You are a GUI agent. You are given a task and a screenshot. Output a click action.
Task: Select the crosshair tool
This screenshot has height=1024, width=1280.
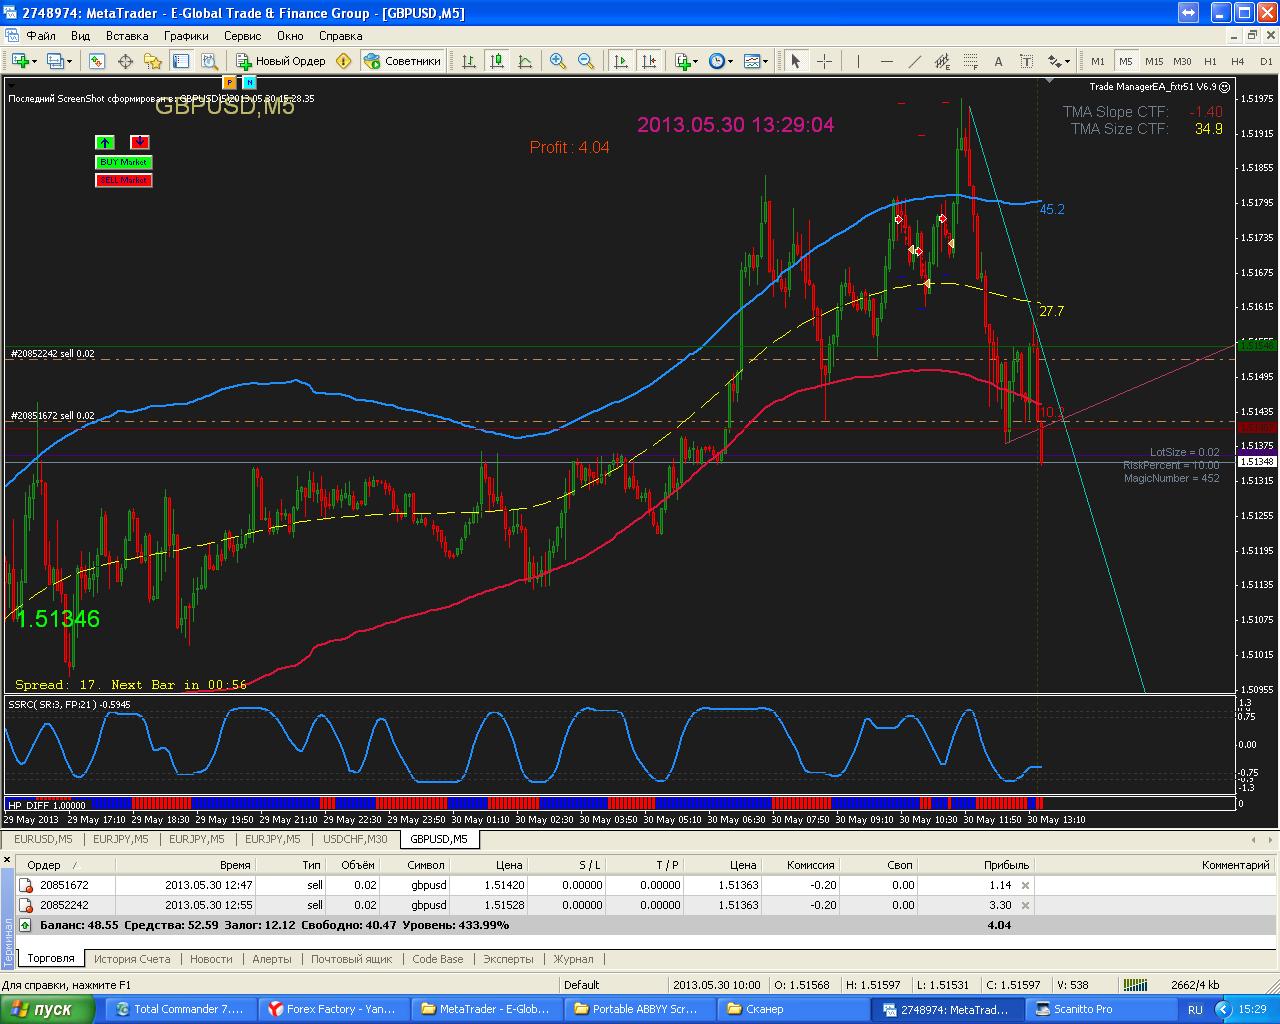(x=824, y=61)
